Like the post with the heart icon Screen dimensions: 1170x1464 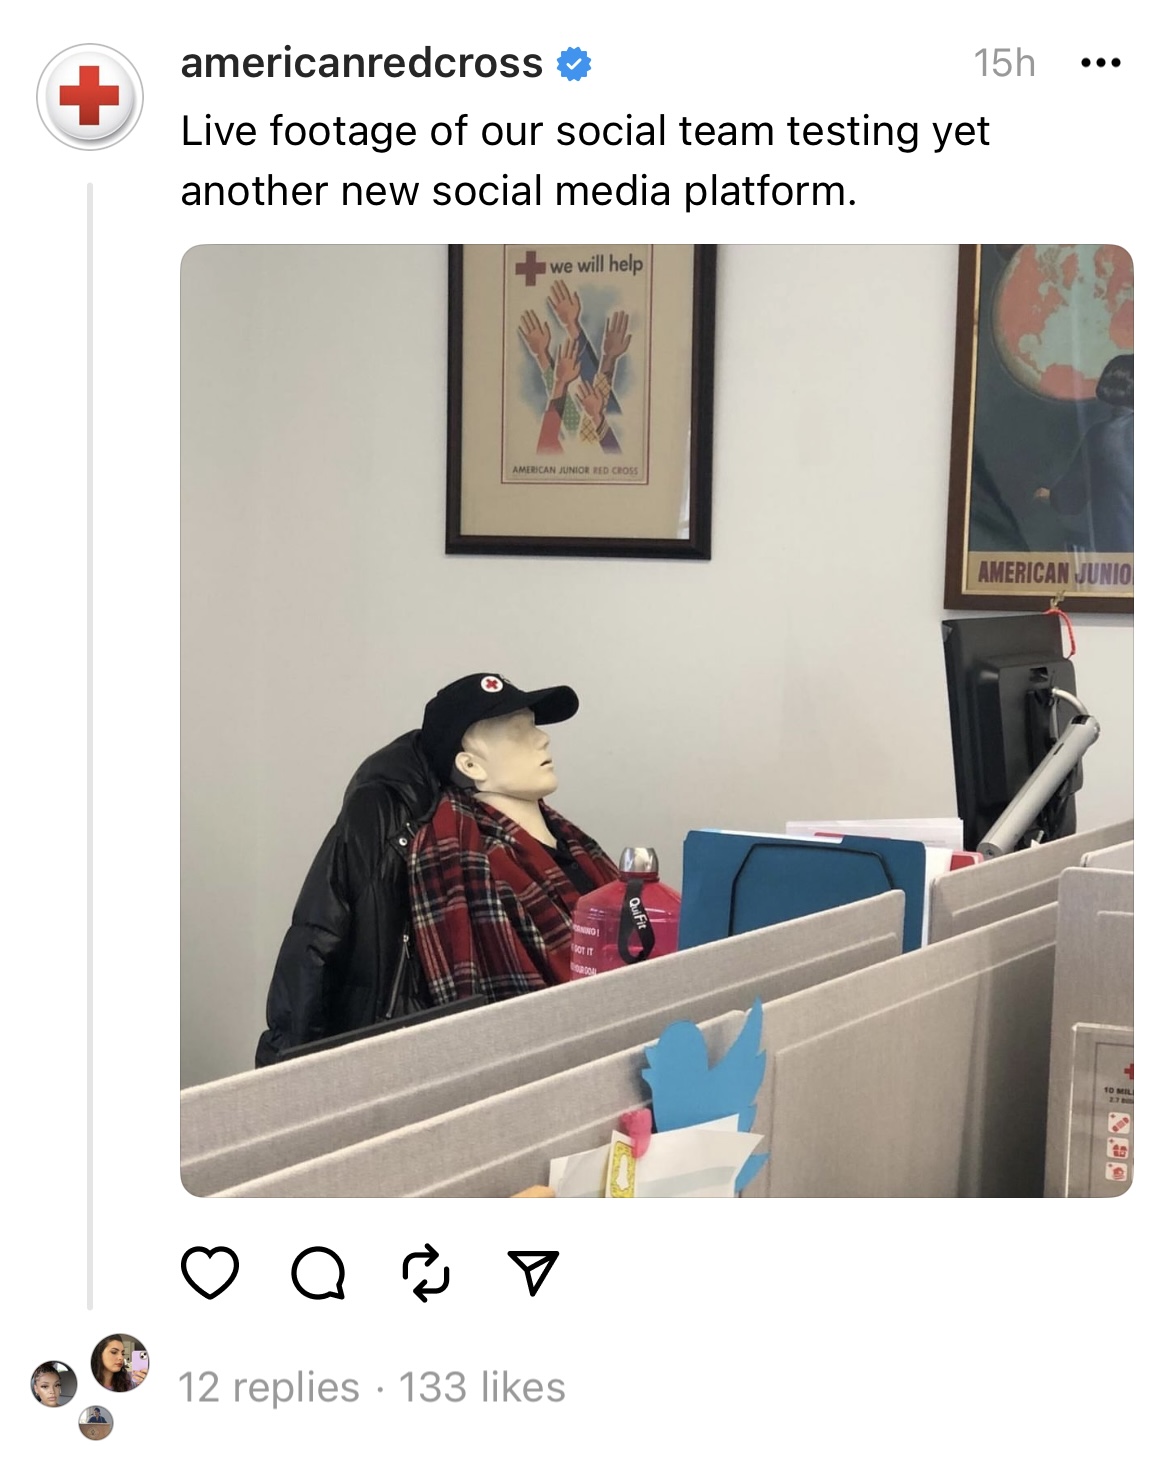click(x=210, y=1272)
